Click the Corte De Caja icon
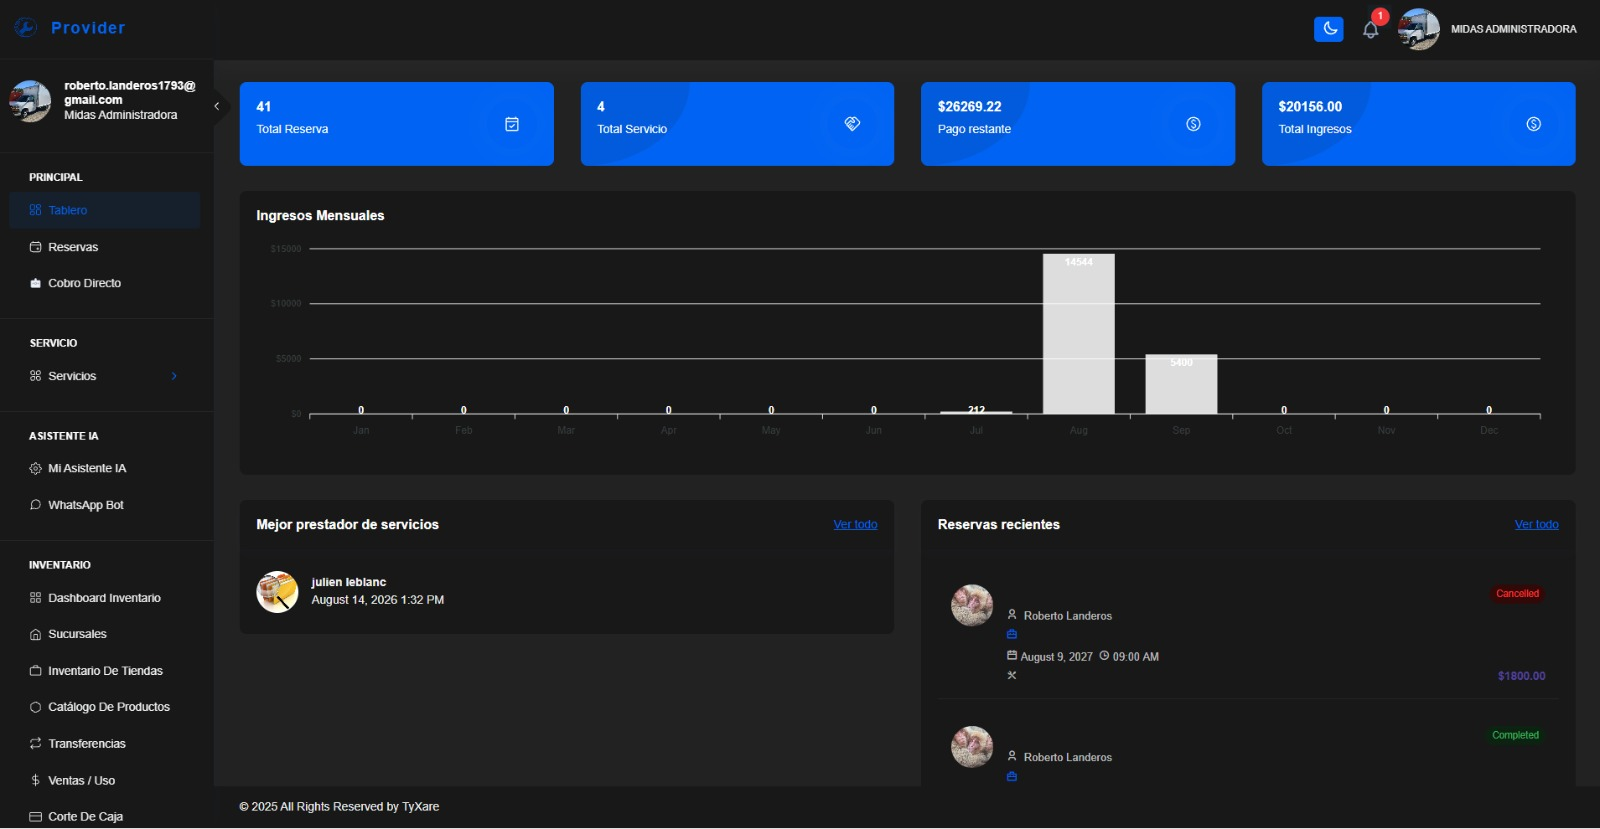This screenshot has height=829, width=1600. 35,817
